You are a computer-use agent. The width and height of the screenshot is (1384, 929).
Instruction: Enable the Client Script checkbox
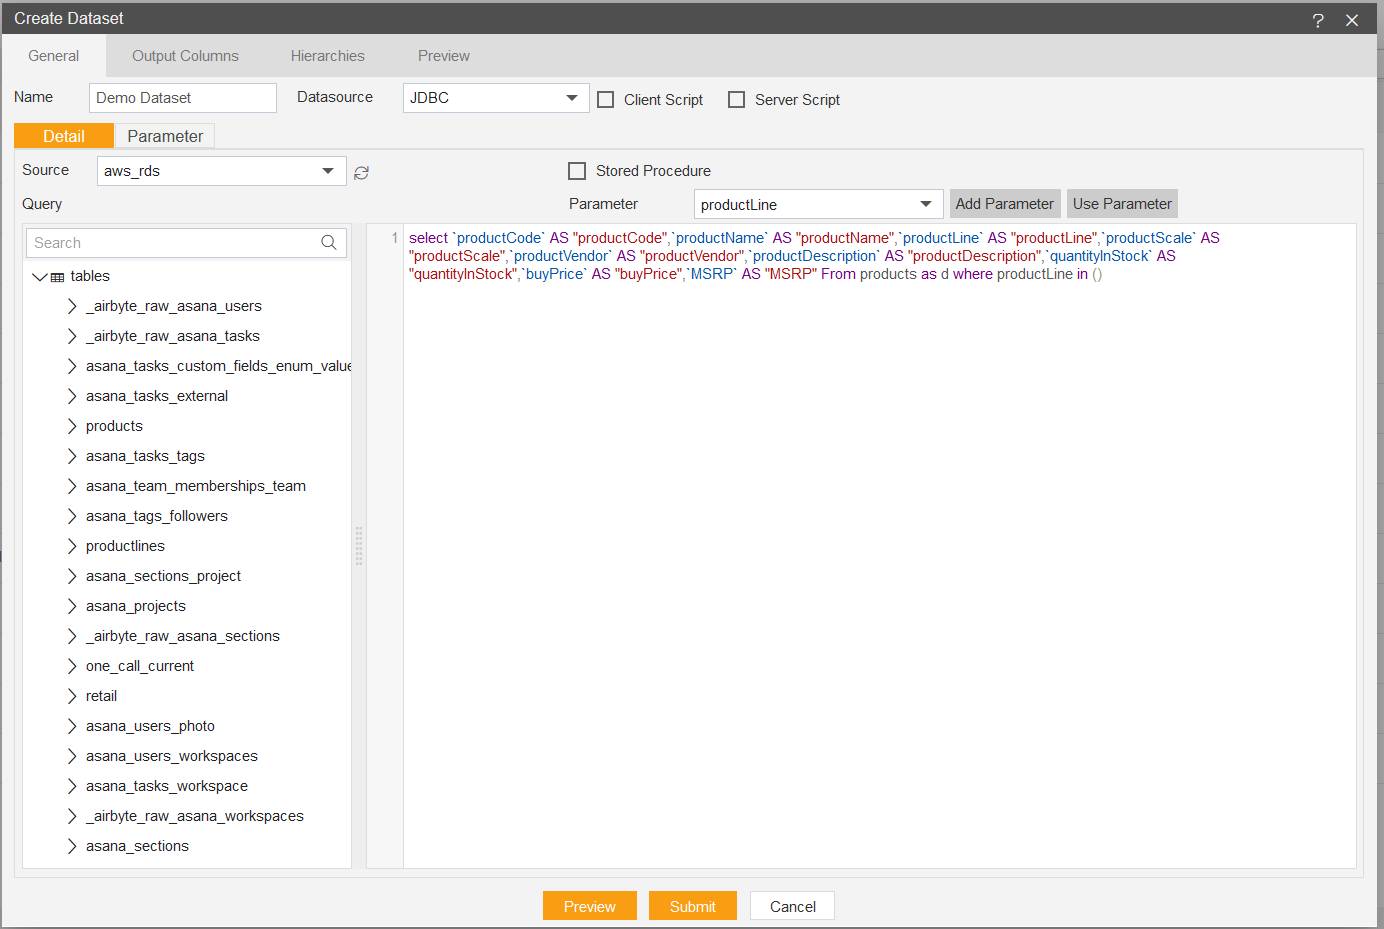(x=606, y=100)
